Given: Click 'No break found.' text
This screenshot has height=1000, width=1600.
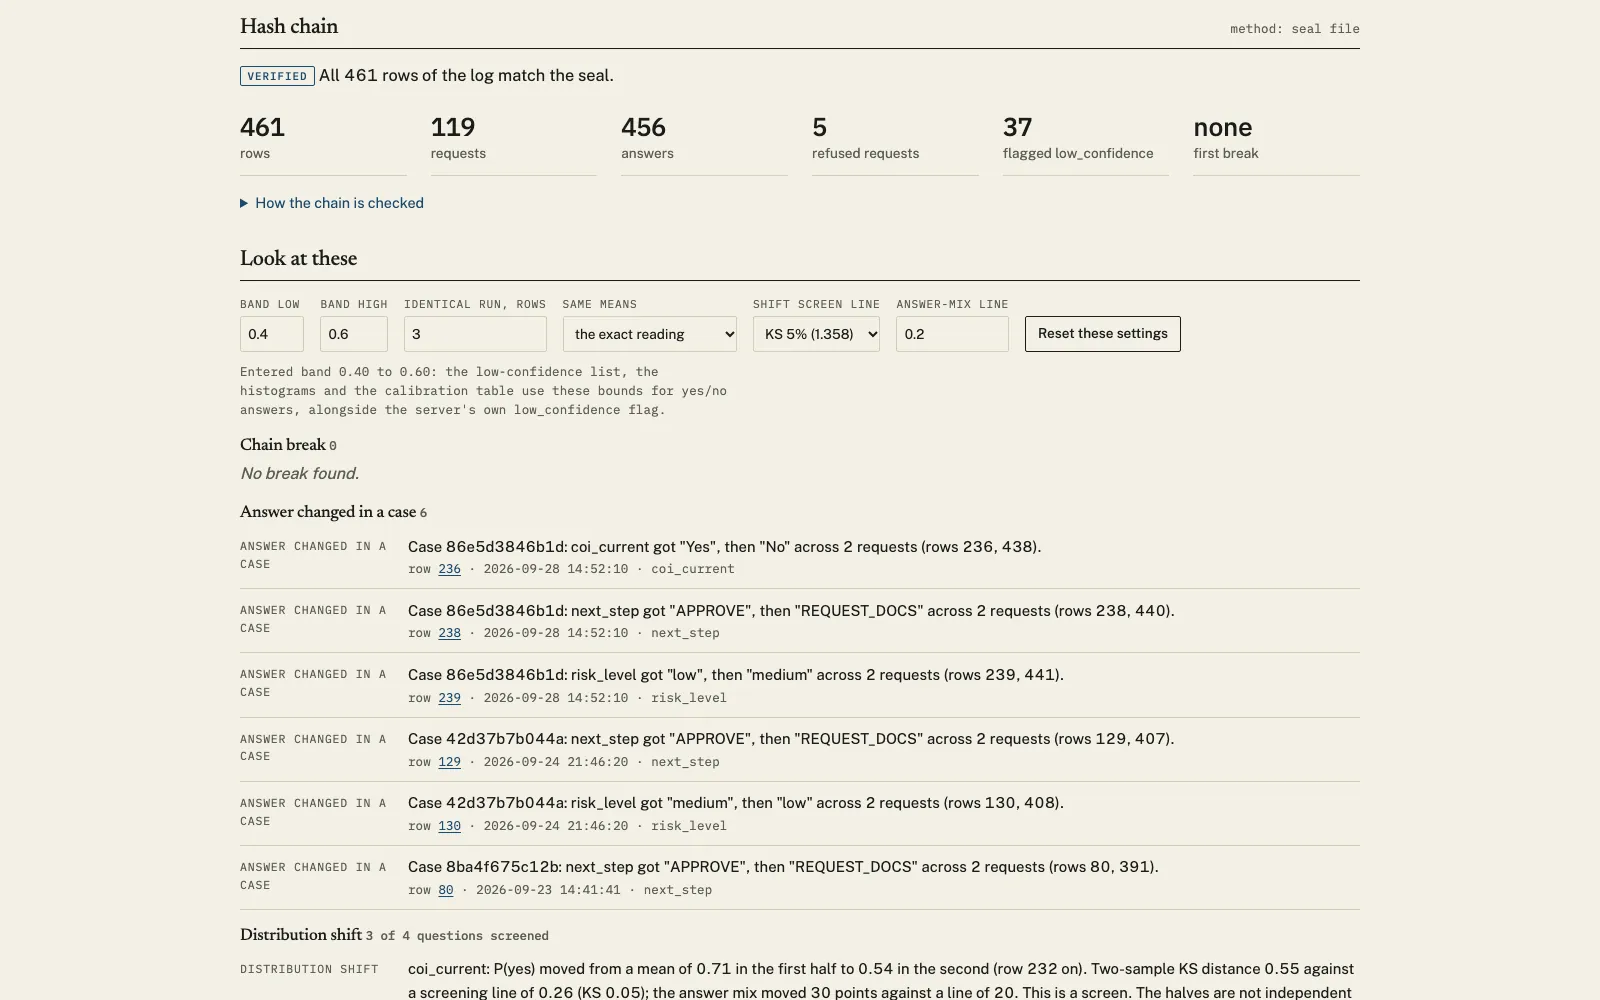Looking at the screenshot, I should (x=299, y=473).
